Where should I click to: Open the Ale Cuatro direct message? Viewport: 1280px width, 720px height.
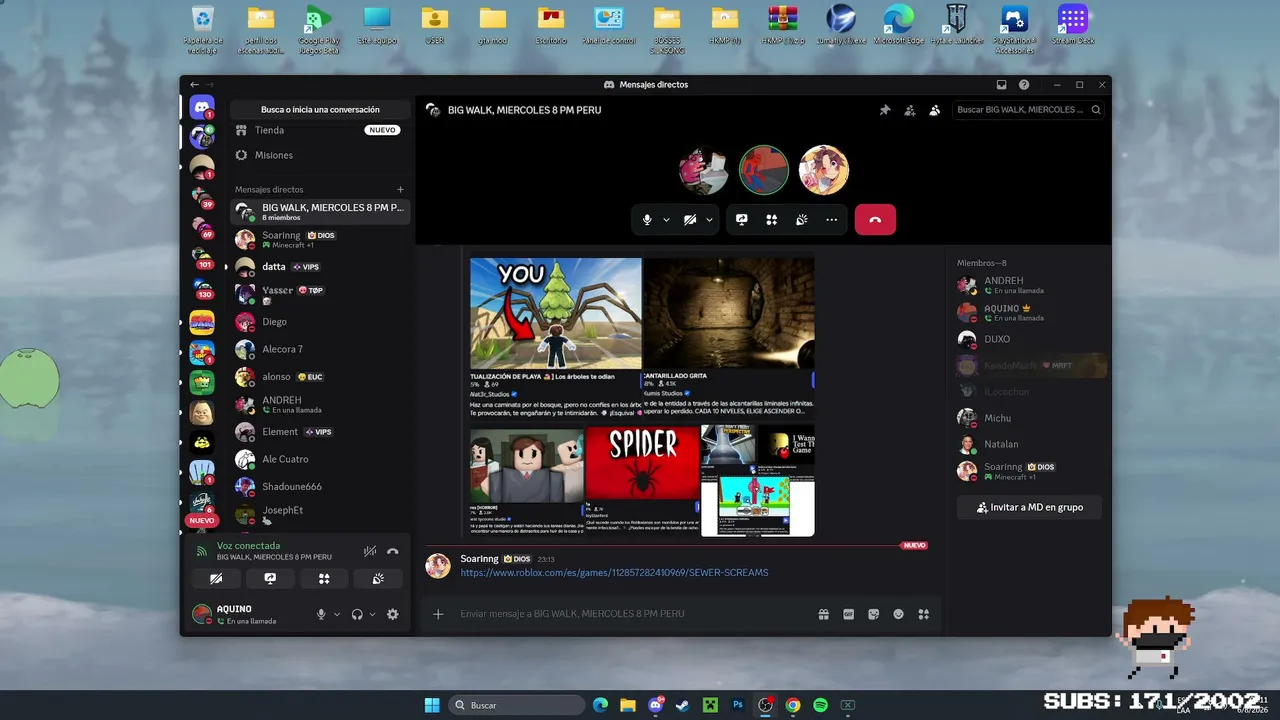(320, 459)
